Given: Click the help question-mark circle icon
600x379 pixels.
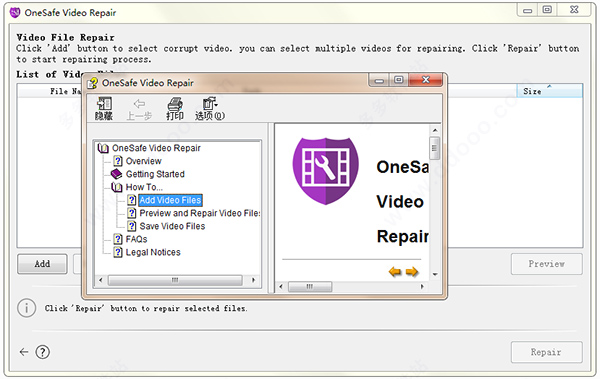Looking at the screenshot, I should (42, 352).
